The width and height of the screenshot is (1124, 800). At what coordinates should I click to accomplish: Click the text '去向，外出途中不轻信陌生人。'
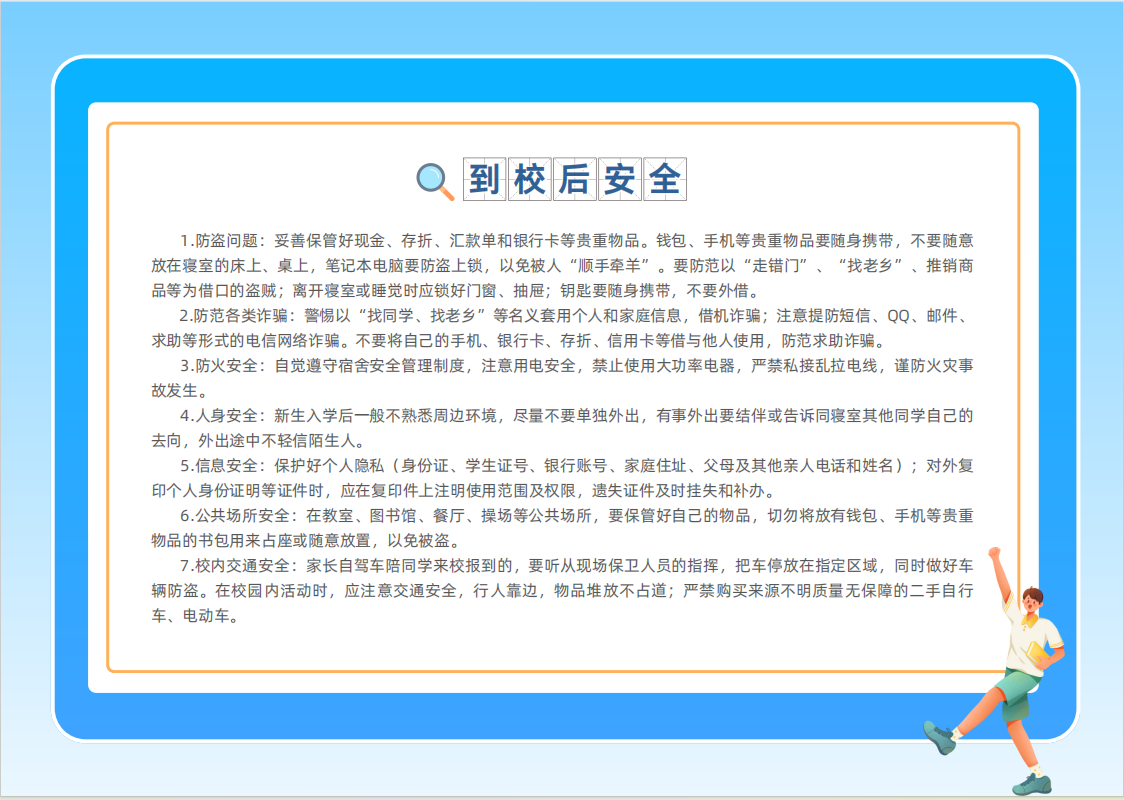(x=257, y=441)
